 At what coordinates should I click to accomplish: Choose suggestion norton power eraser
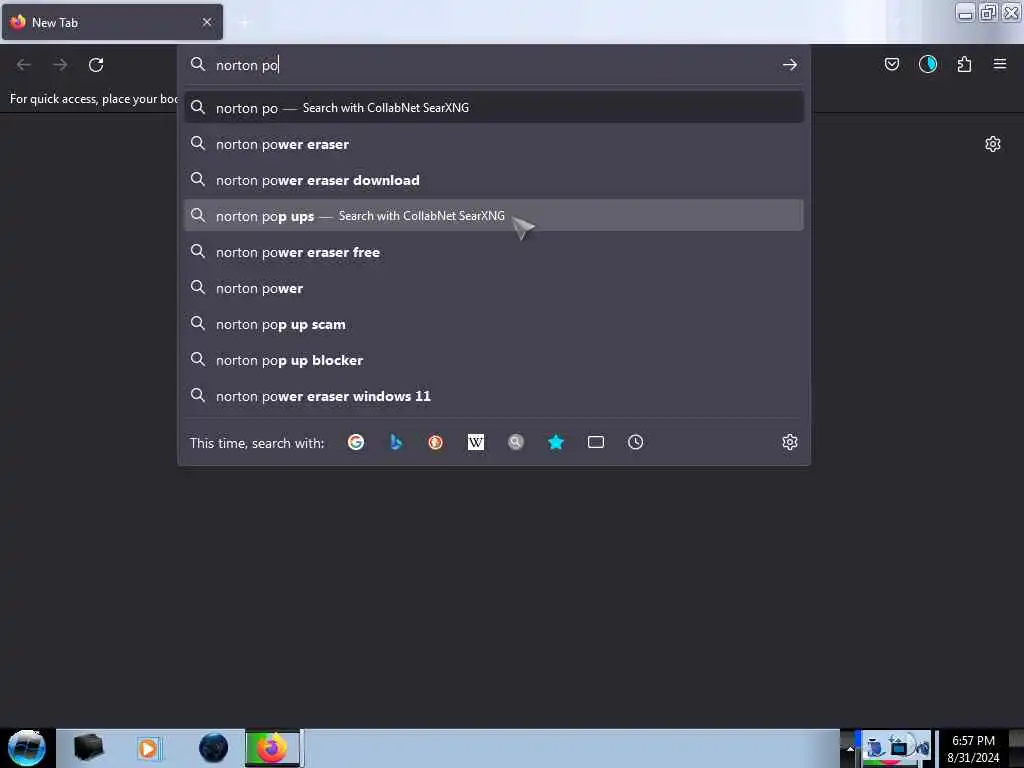pyautogui.click(x=494, y=144)
